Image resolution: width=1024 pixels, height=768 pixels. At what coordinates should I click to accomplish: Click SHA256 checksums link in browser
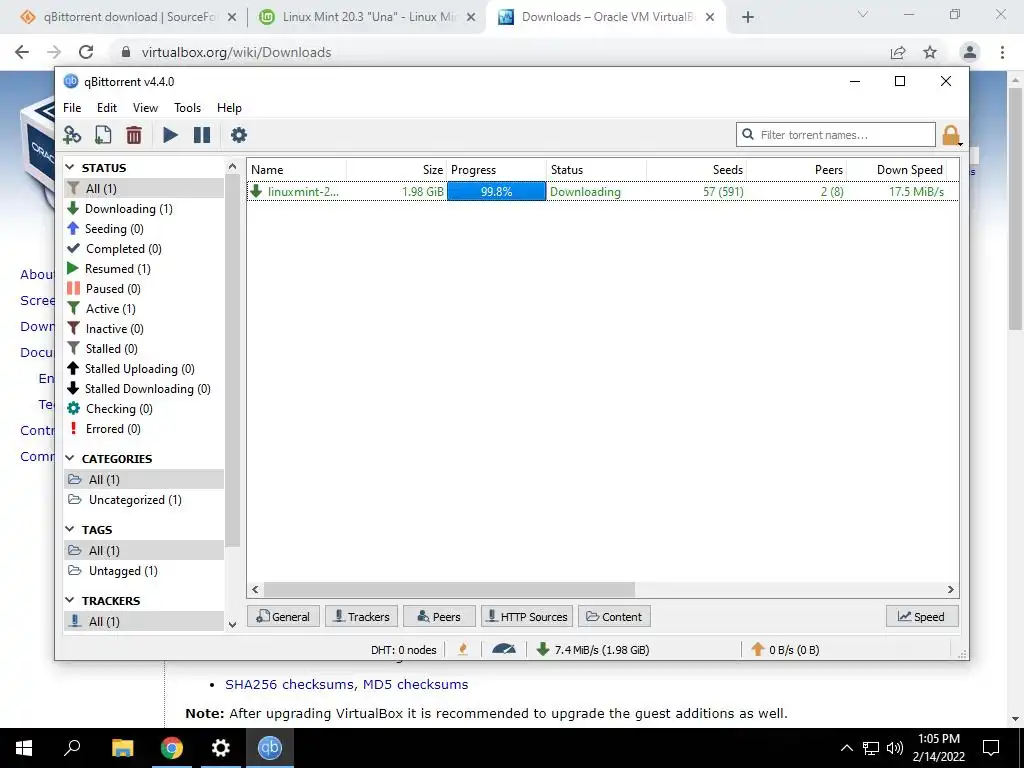coord(291,684)
